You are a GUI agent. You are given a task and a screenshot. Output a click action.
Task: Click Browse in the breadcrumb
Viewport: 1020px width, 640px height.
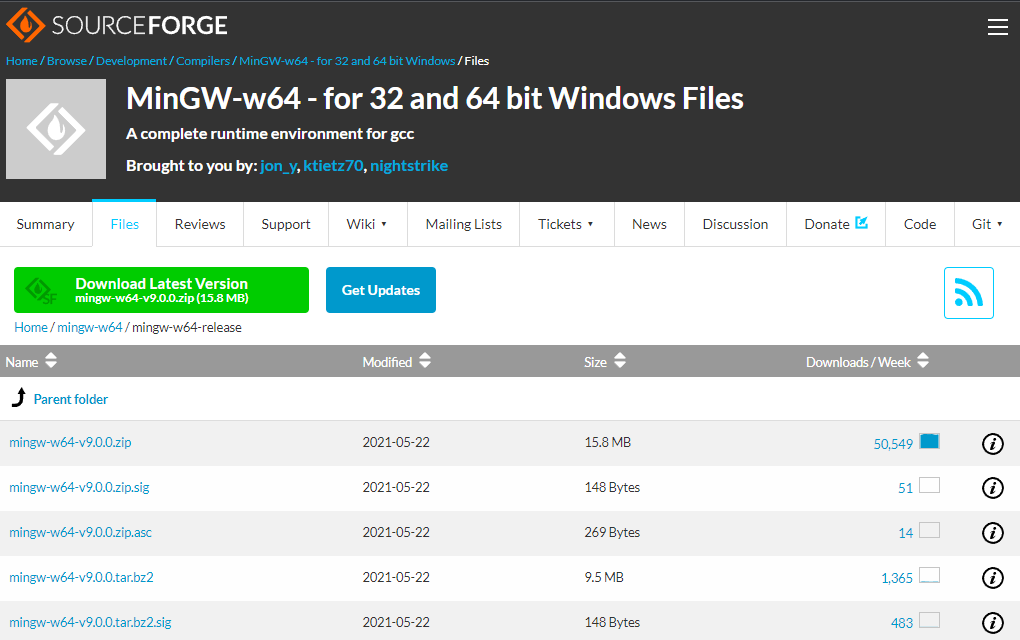pyautogui.click(x=66, y=60)
